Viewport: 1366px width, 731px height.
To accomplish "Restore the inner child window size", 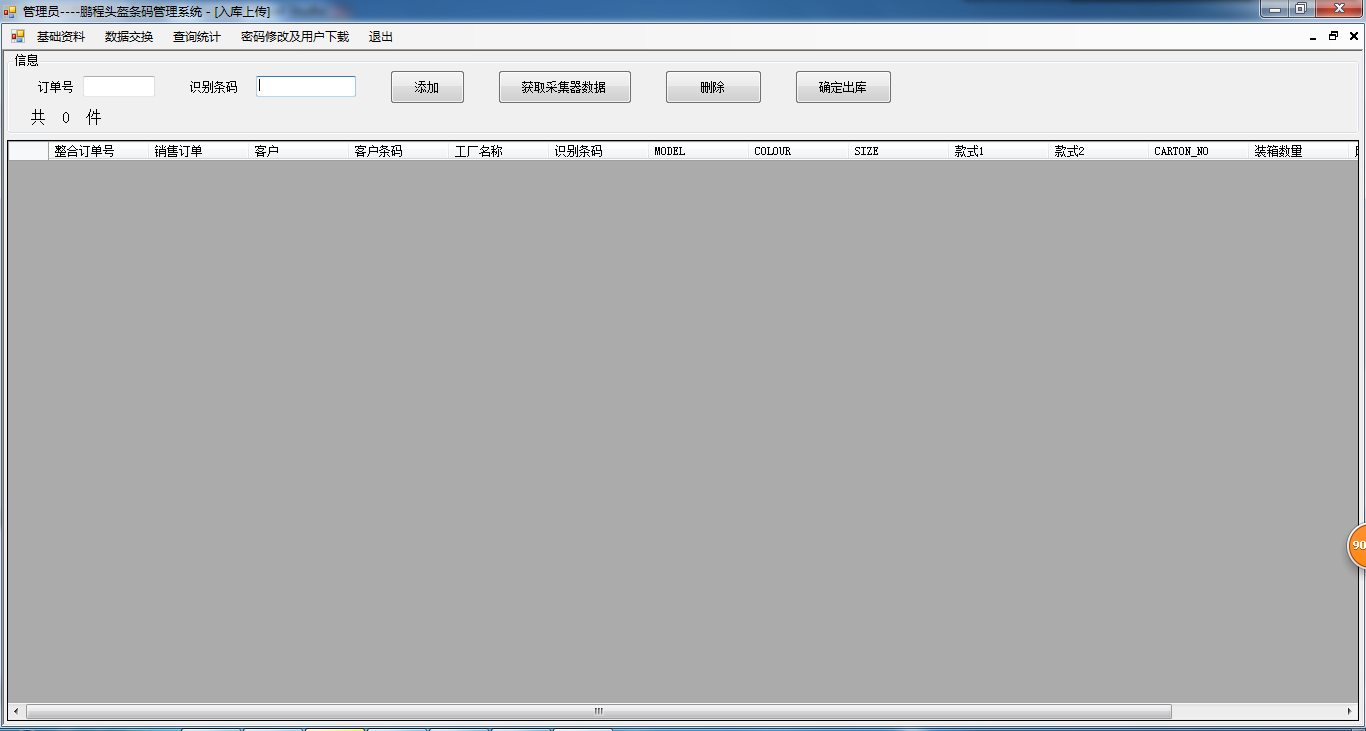I will click(1333, 36).
